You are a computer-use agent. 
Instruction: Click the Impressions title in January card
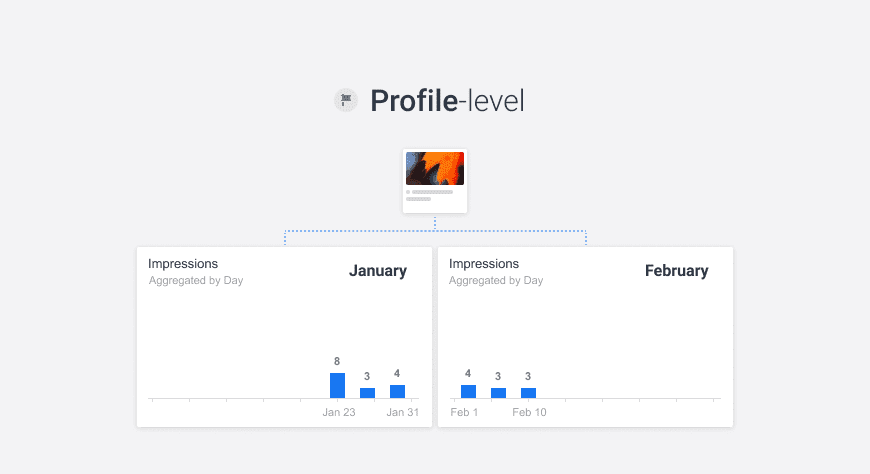point(183,264)
